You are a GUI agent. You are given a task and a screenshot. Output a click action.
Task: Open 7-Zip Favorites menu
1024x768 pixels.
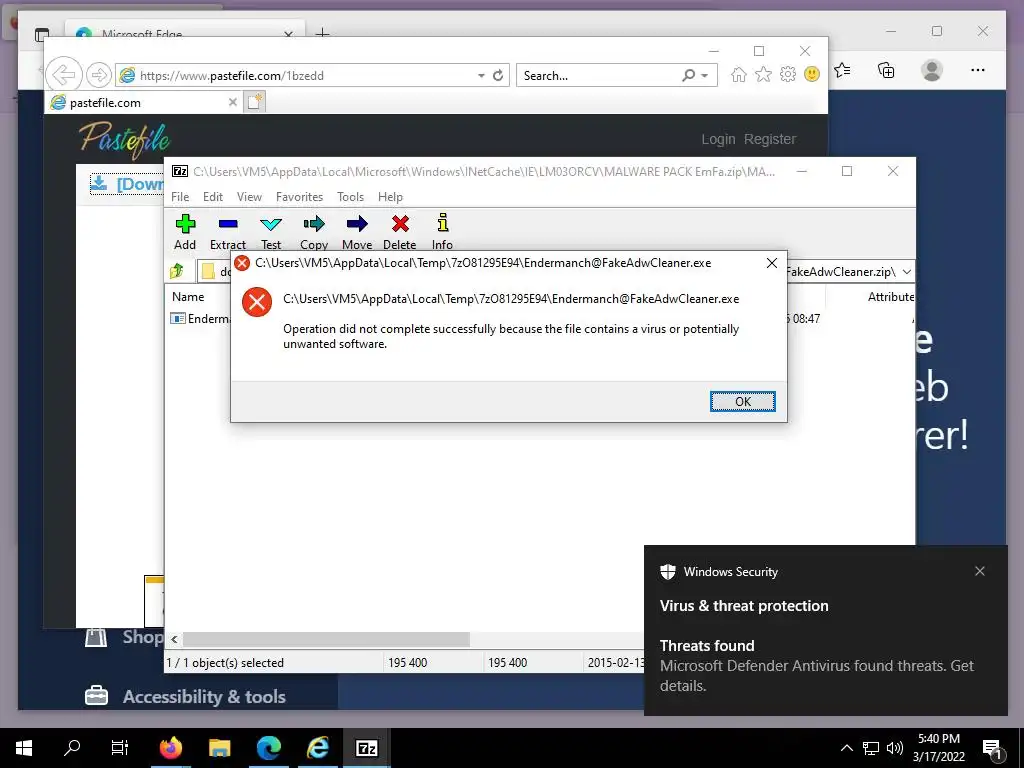tap(300, 197)
